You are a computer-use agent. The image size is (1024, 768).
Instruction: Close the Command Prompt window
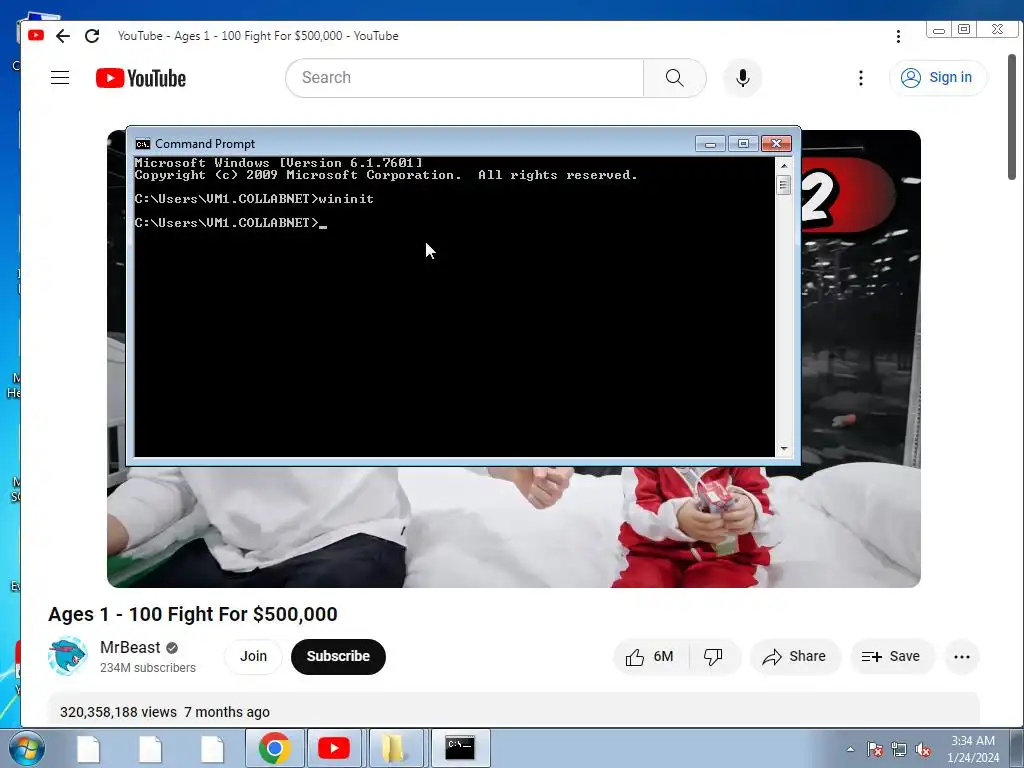point(776,144)
